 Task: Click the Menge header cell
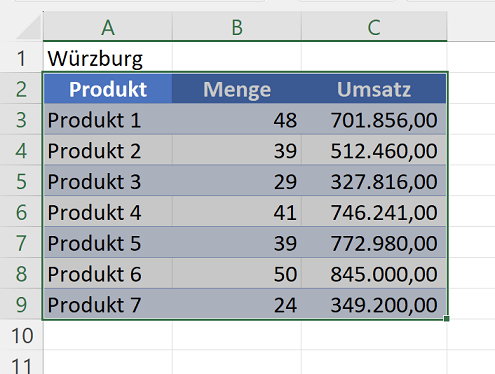(x=237, y=89)
